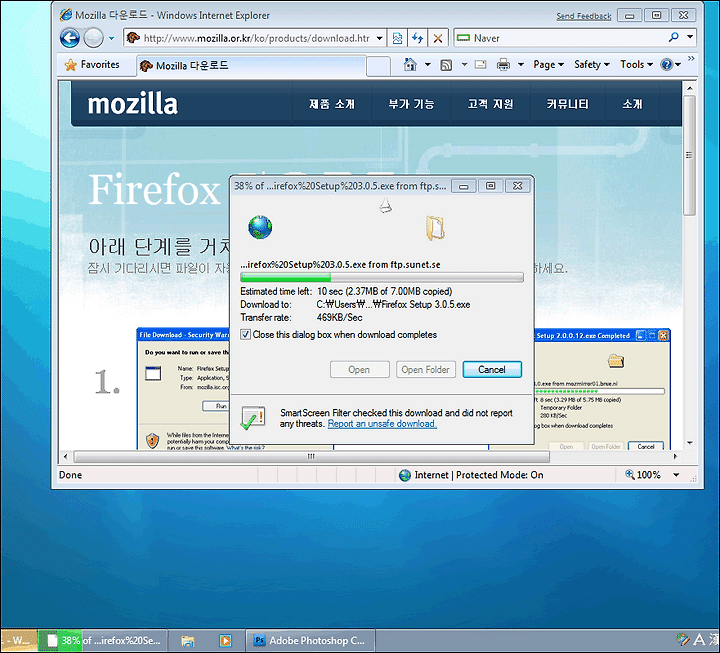
Task: Expand the Feeds dropdown arrow
Action: [x=464, y=65]
